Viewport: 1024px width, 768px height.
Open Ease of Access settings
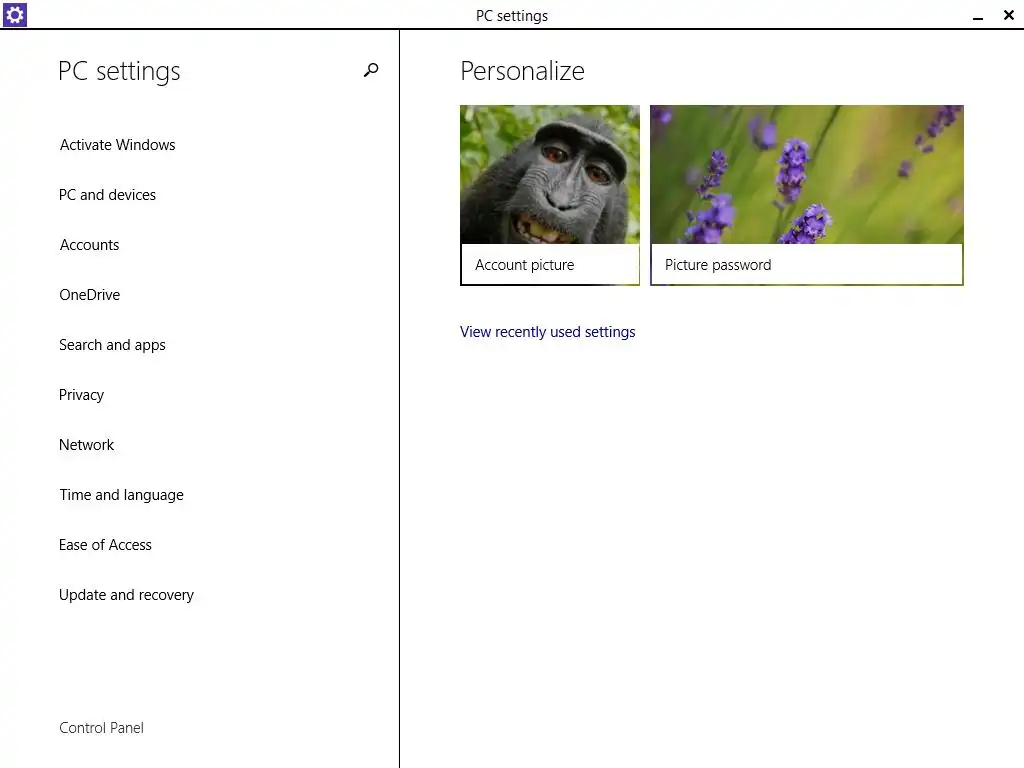click(x=105, y=545)
